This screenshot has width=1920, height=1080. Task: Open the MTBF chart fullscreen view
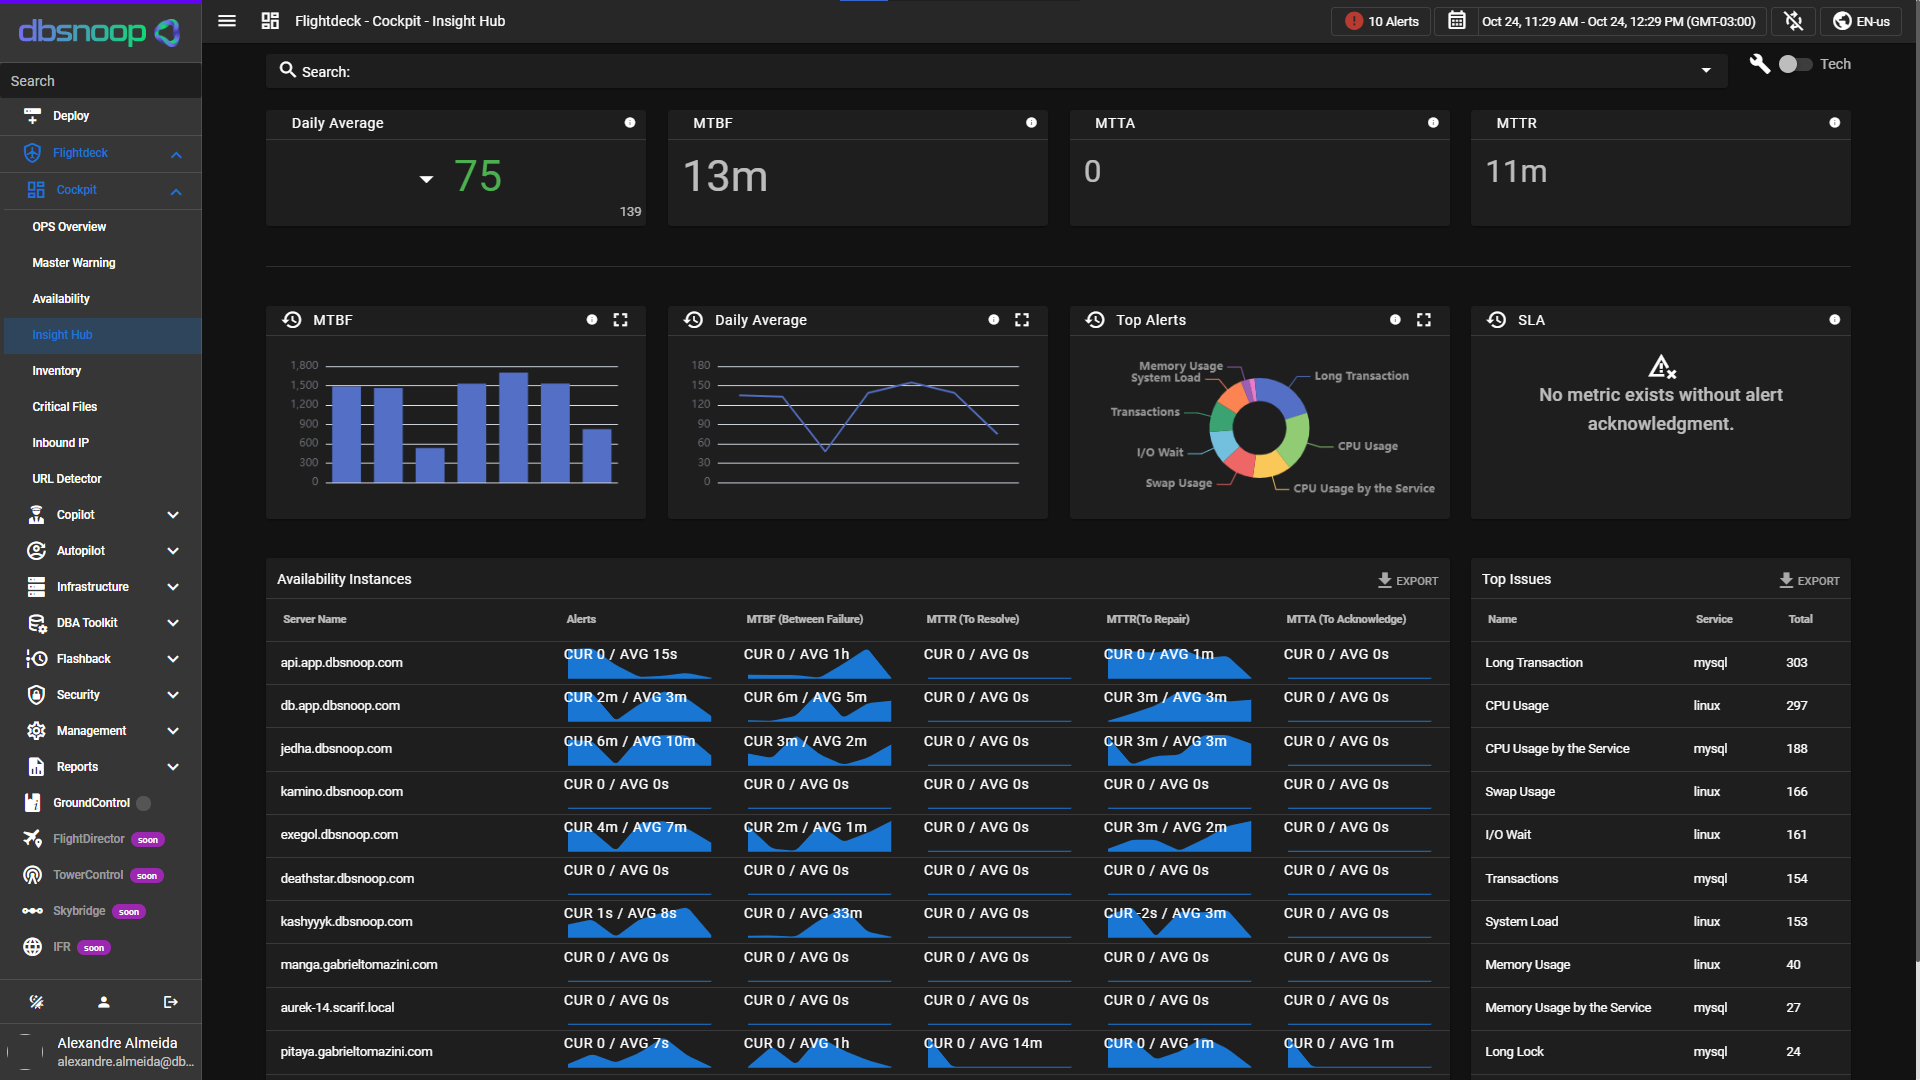pos(620,320)
